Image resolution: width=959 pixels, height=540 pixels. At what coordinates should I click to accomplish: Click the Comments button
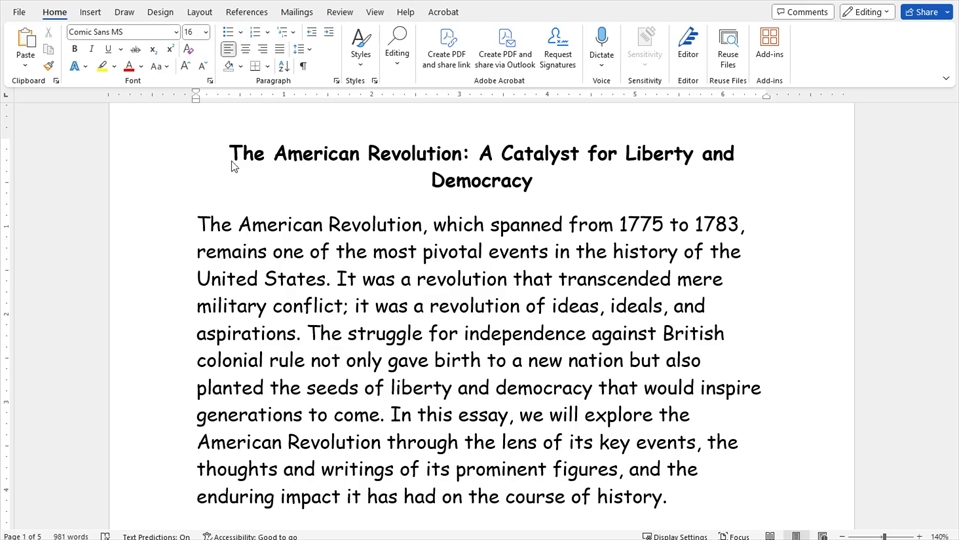point(802,12)
